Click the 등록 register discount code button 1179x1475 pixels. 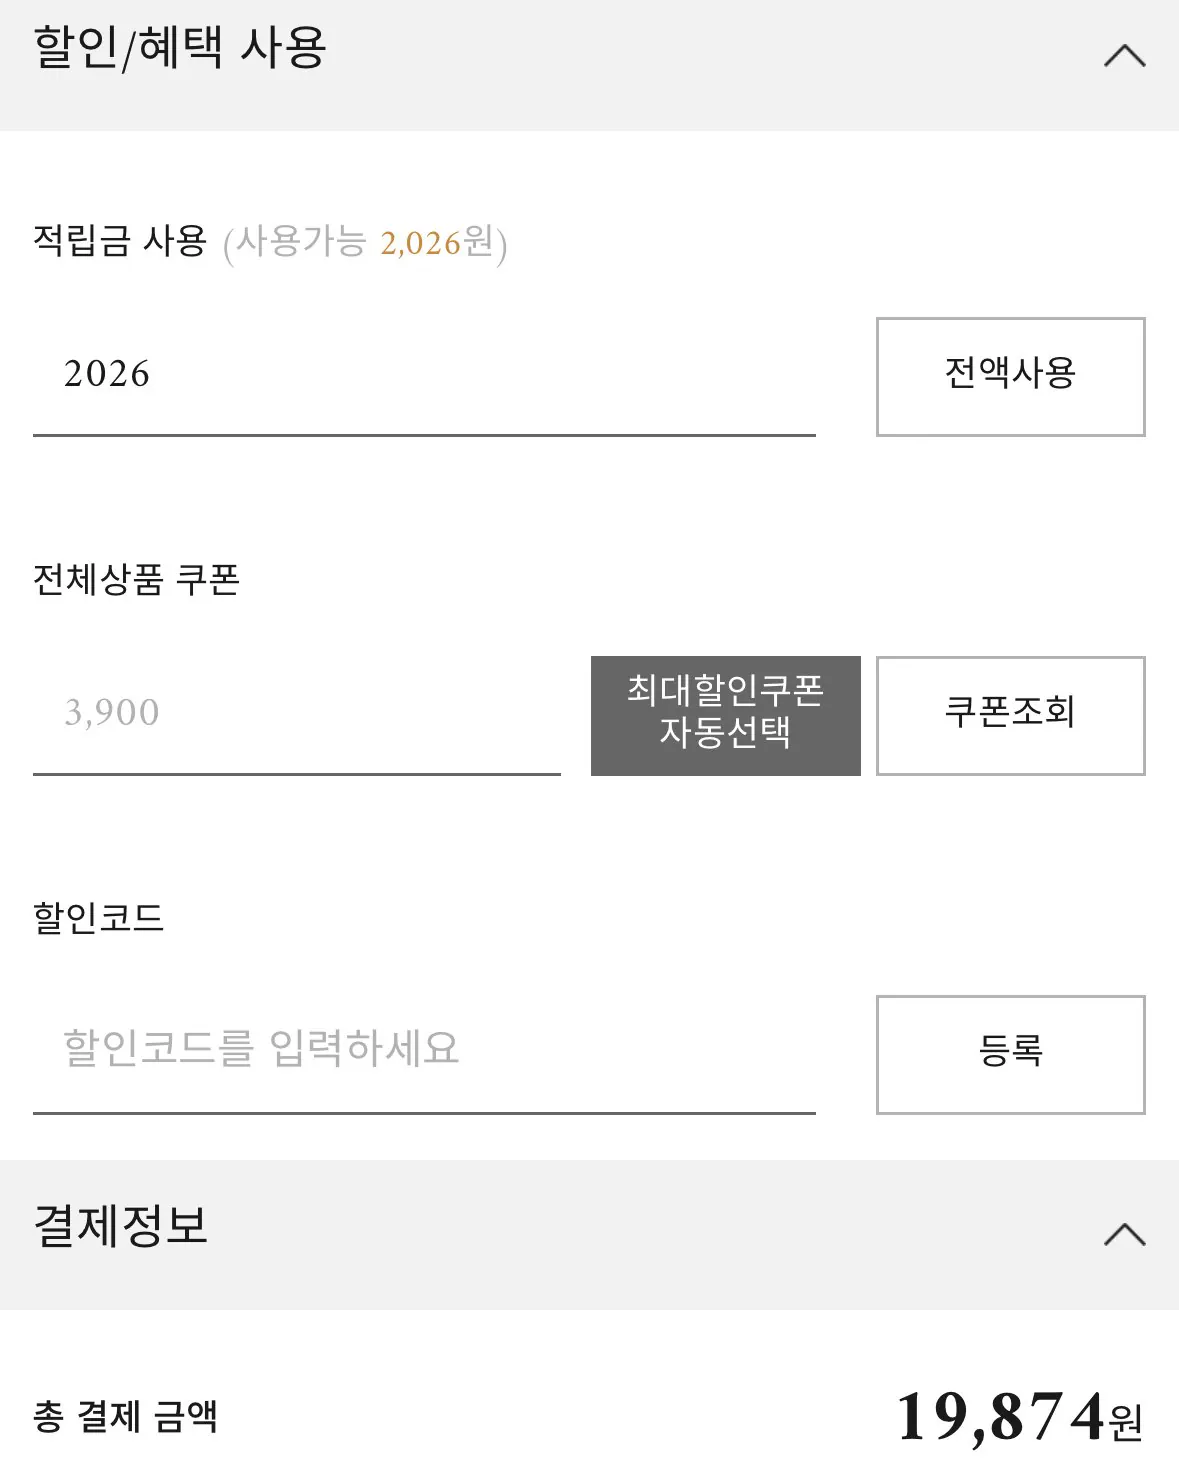1010,1053
